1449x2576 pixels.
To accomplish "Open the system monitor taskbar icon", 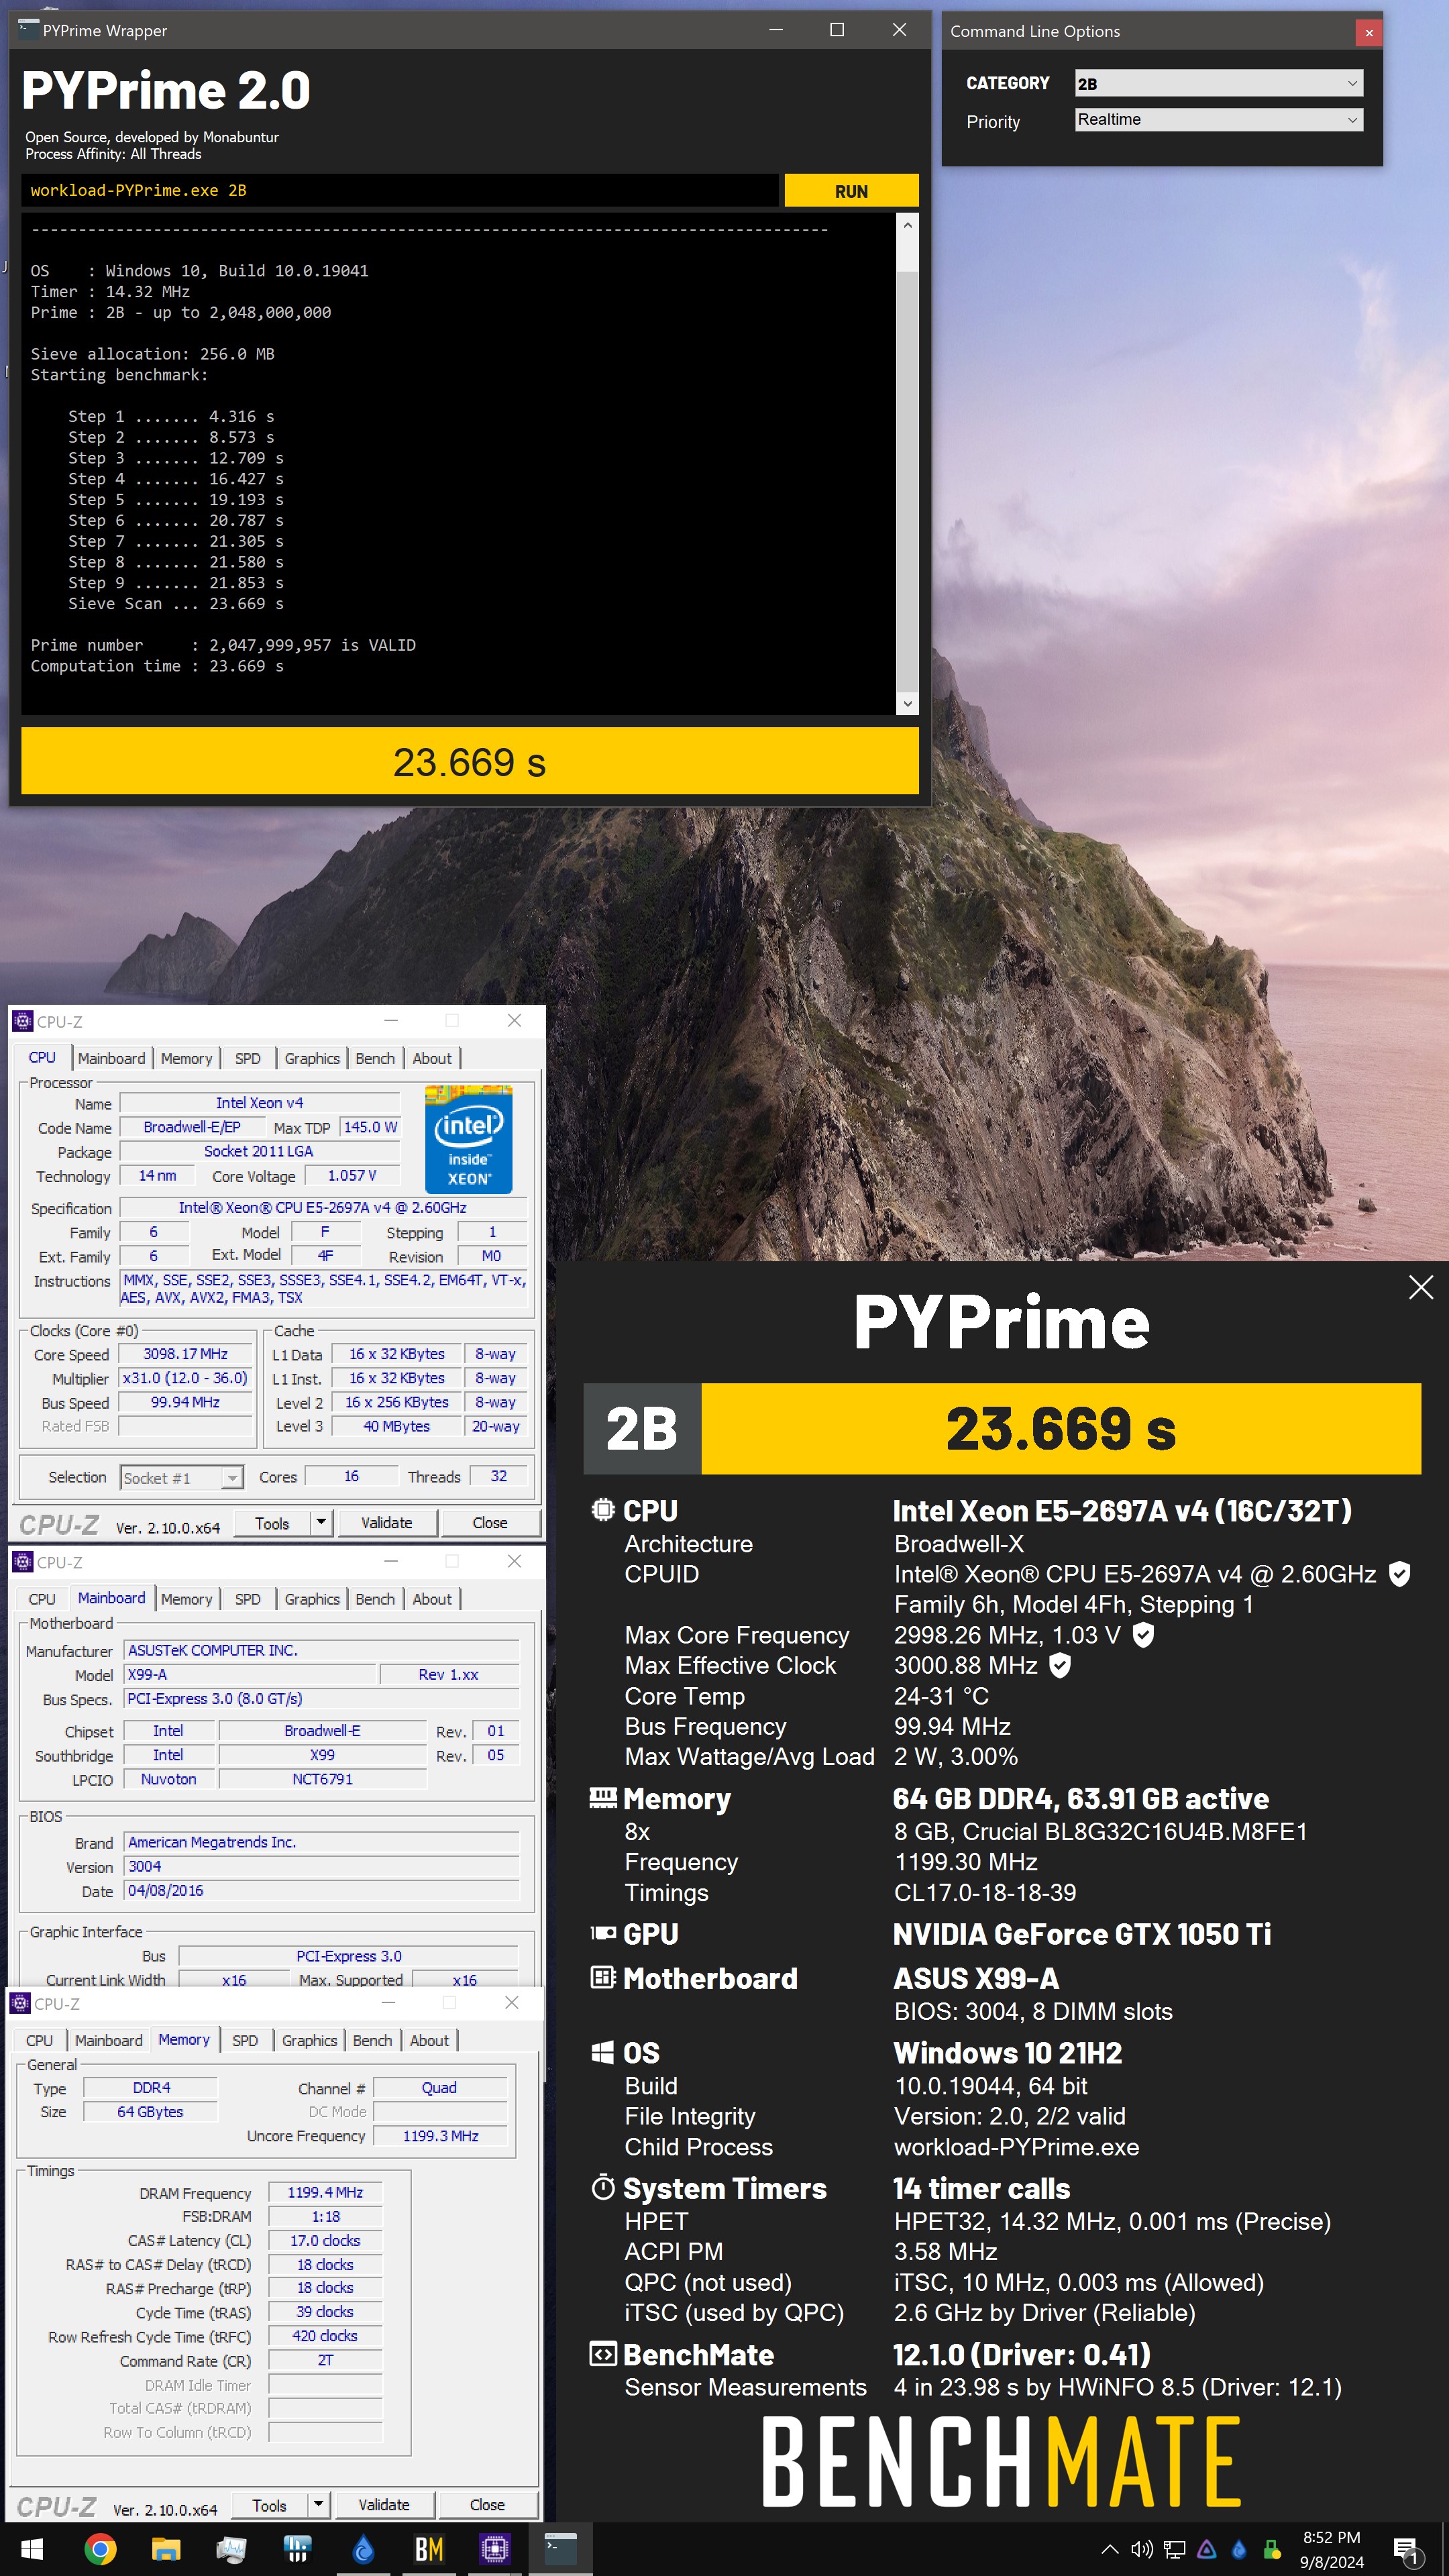I will (231, 2549).
